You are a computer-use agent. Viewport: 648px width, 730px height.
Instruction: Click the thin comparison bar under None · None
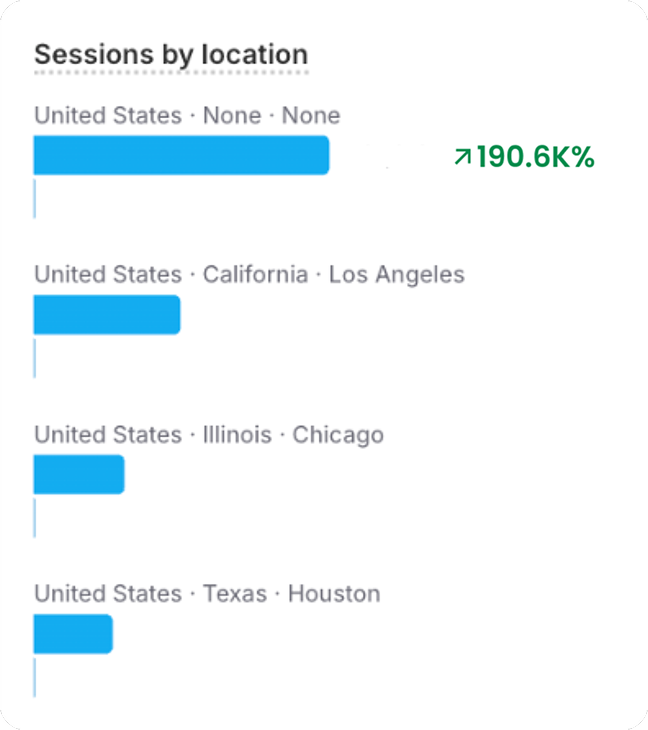coord(35,198)
